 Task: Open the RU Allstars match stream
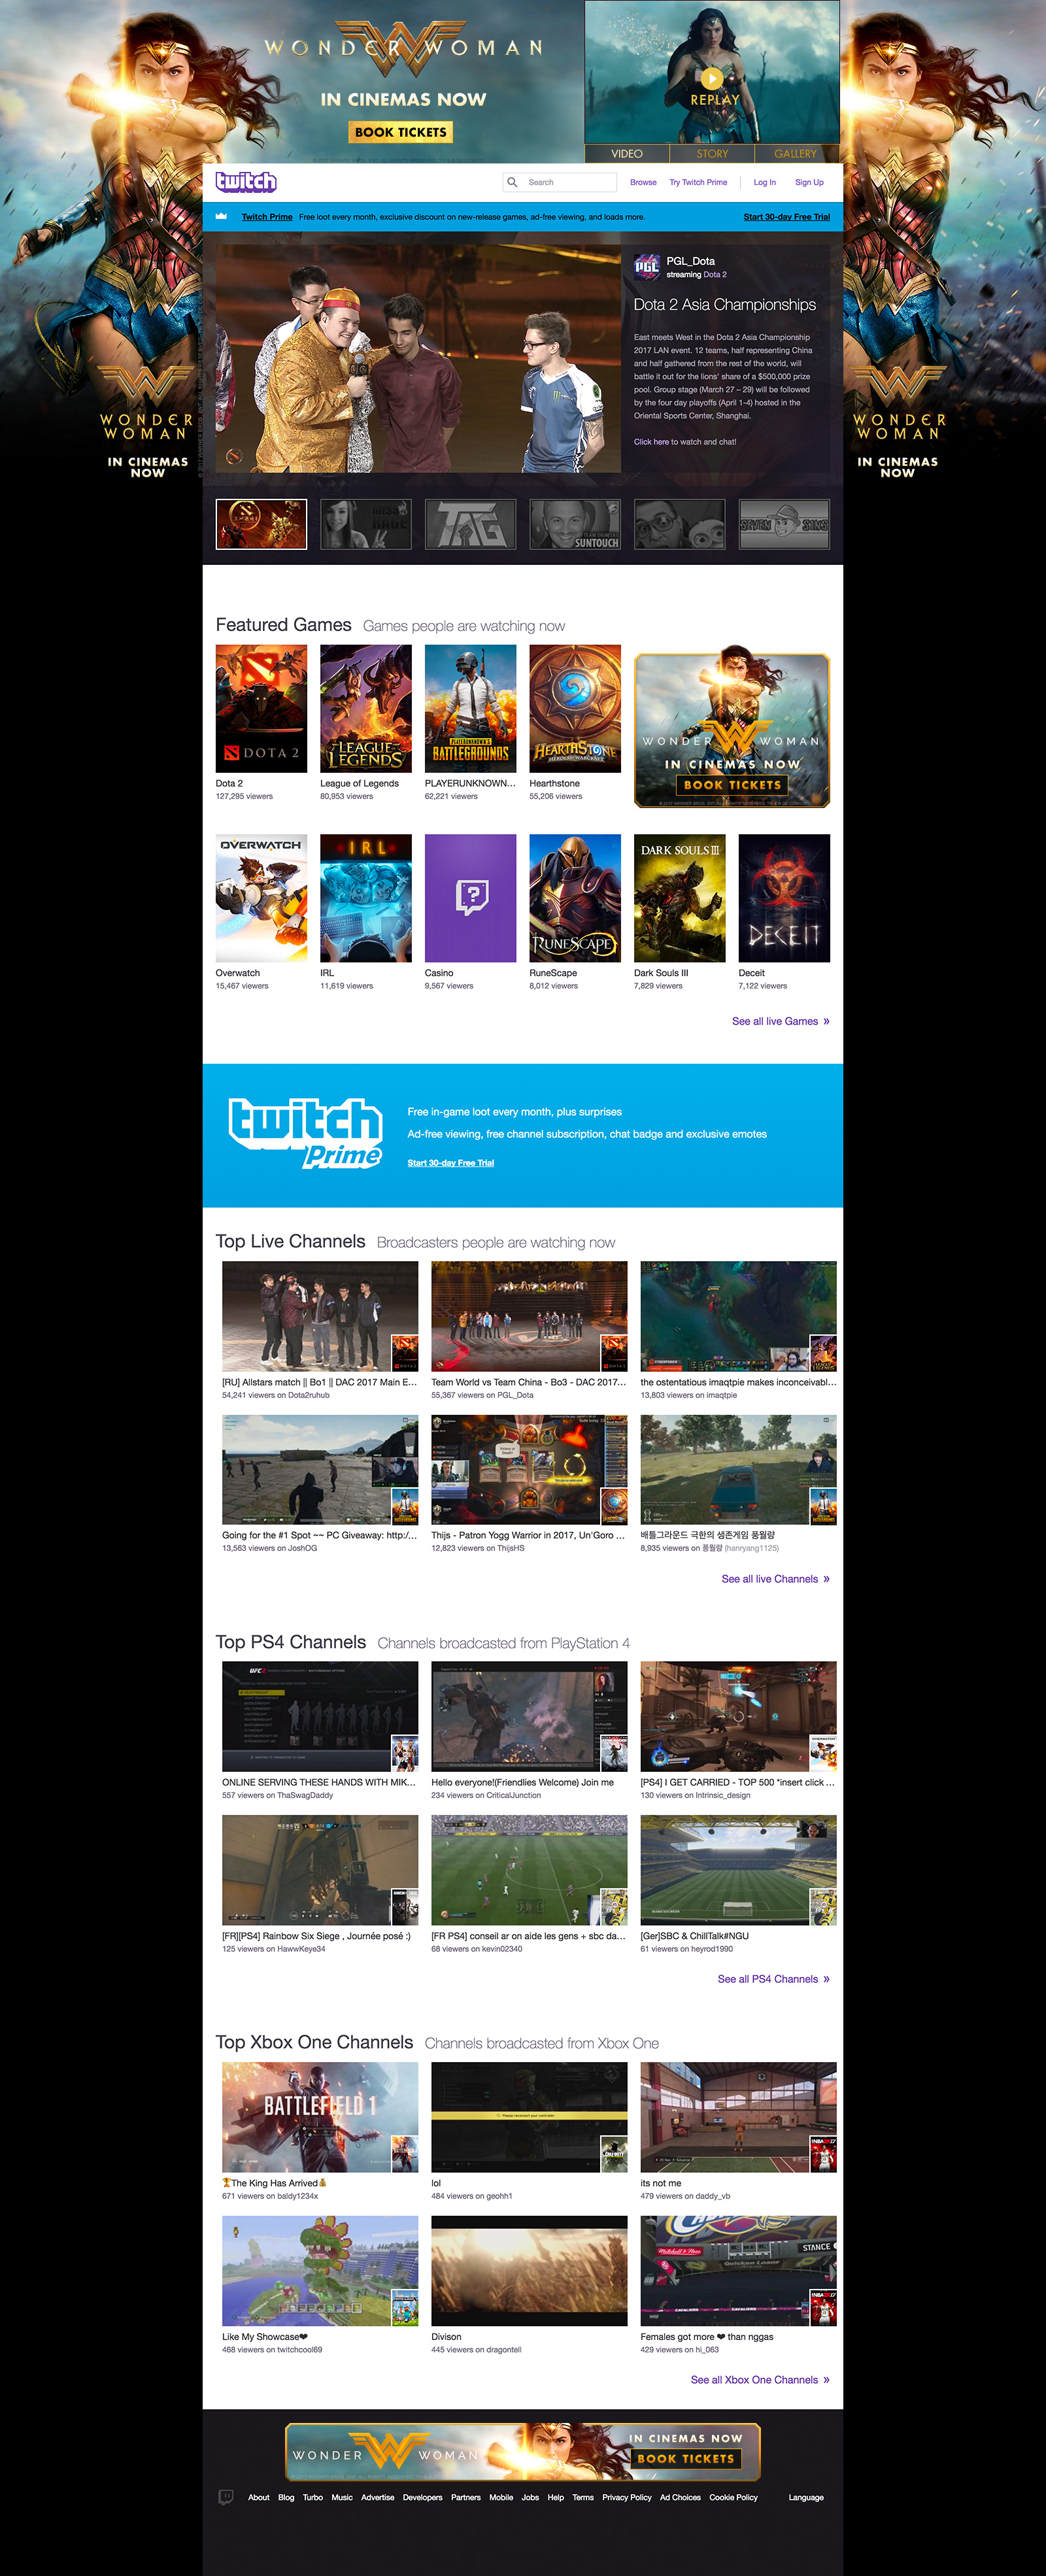320,1316
